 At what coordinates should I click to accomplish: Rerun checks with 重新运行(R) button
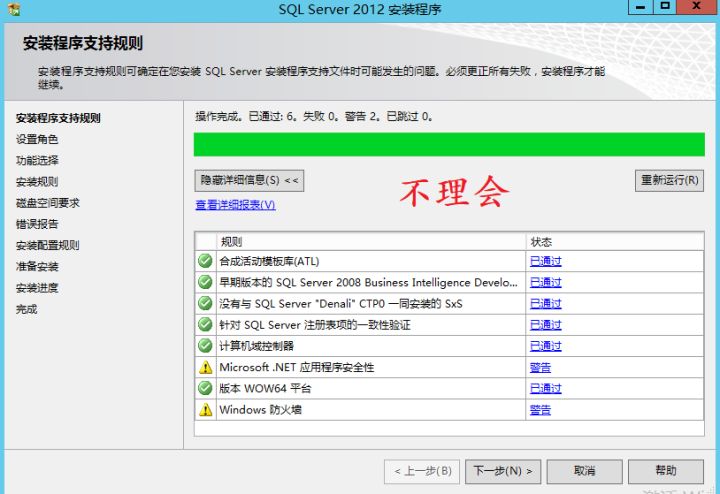pos(669,180)
